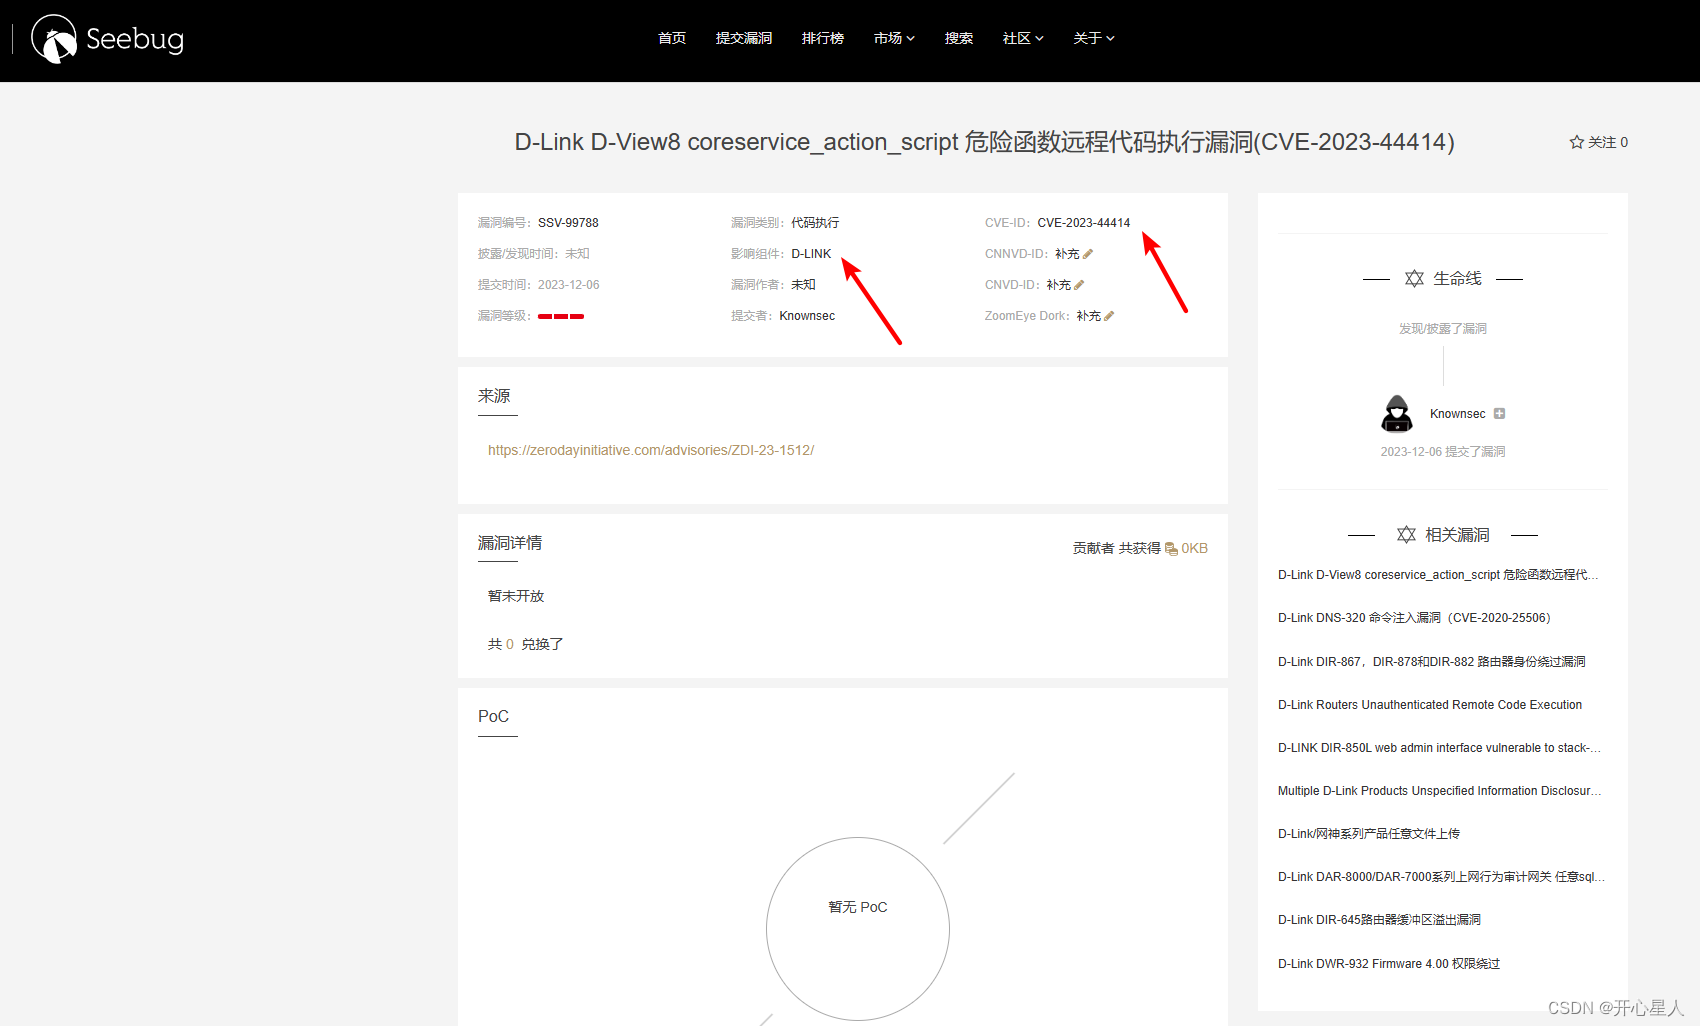This screenshot has width=1700, height=1026.
Task: Open D-Link DNS-320 命令注入漏洞 link
Action: (x=1414, y=618)
